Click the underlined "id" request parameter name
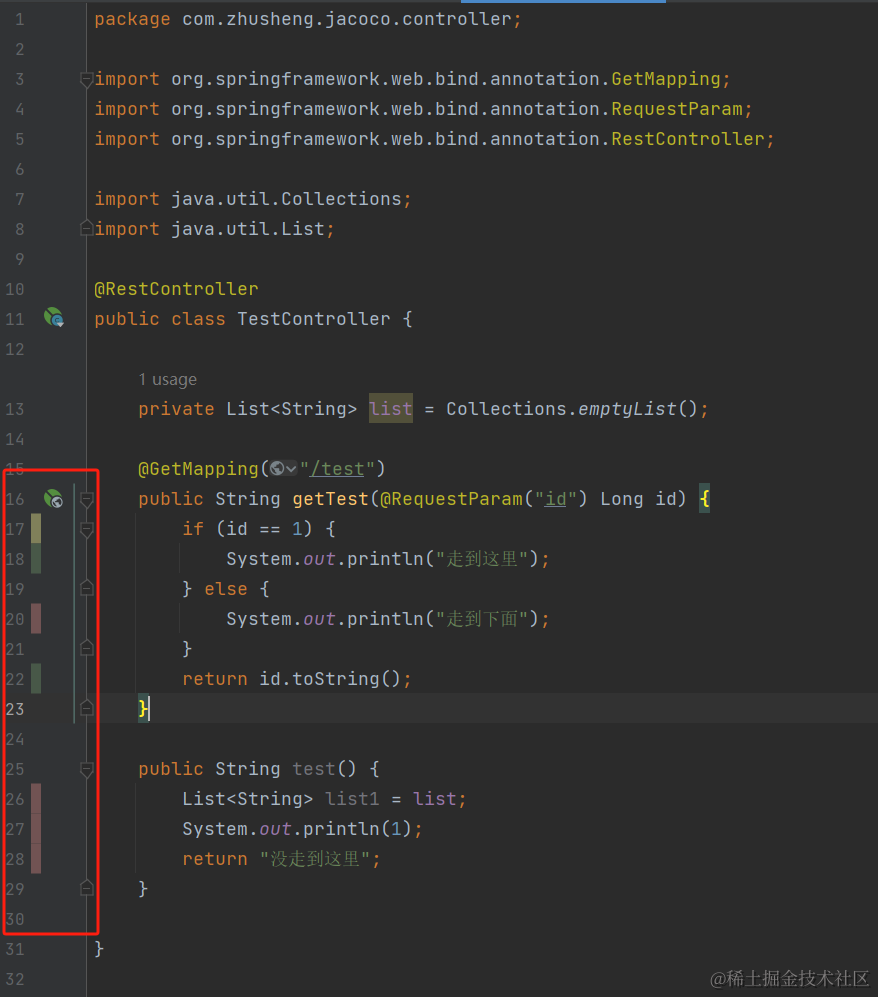 (x=556, y=499)
